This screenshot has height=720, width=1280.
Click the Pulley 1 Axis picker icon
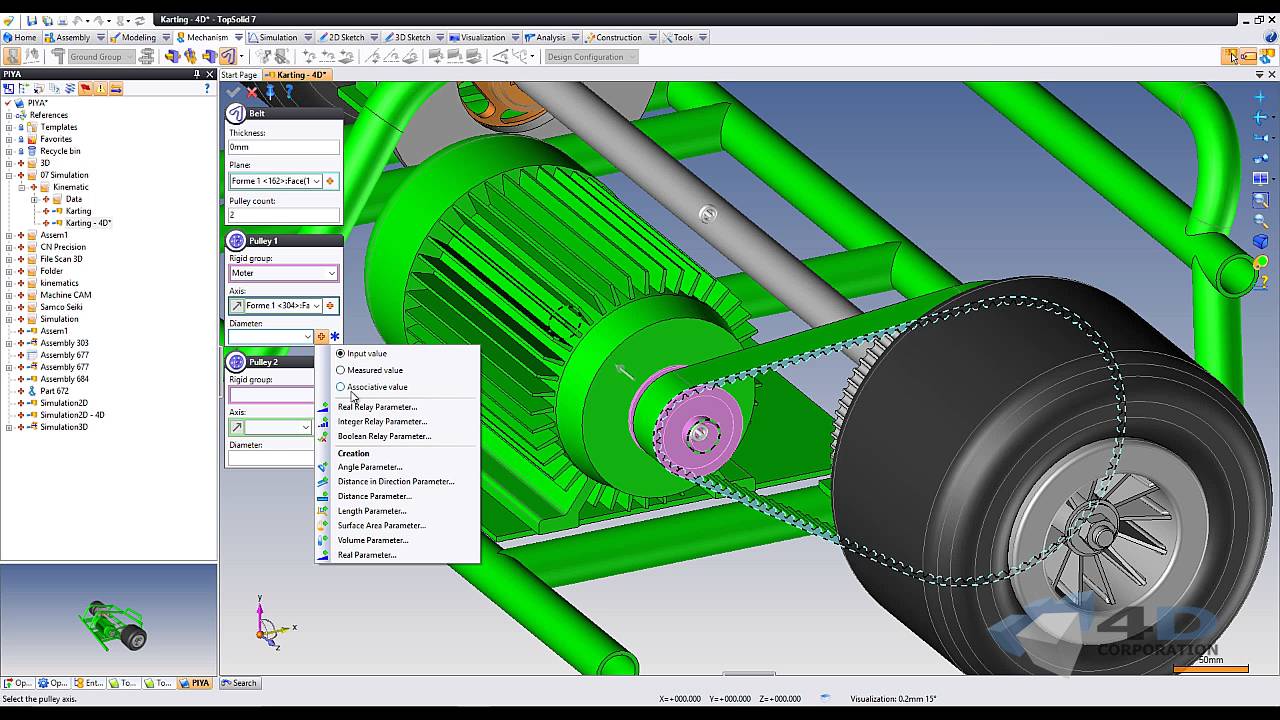point(330,305)
